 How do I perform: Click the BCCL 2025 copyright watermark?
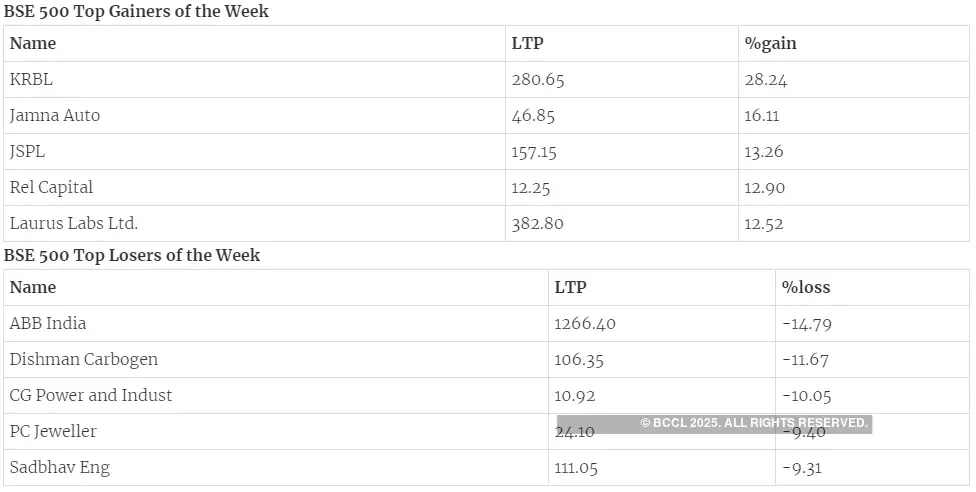754,424
